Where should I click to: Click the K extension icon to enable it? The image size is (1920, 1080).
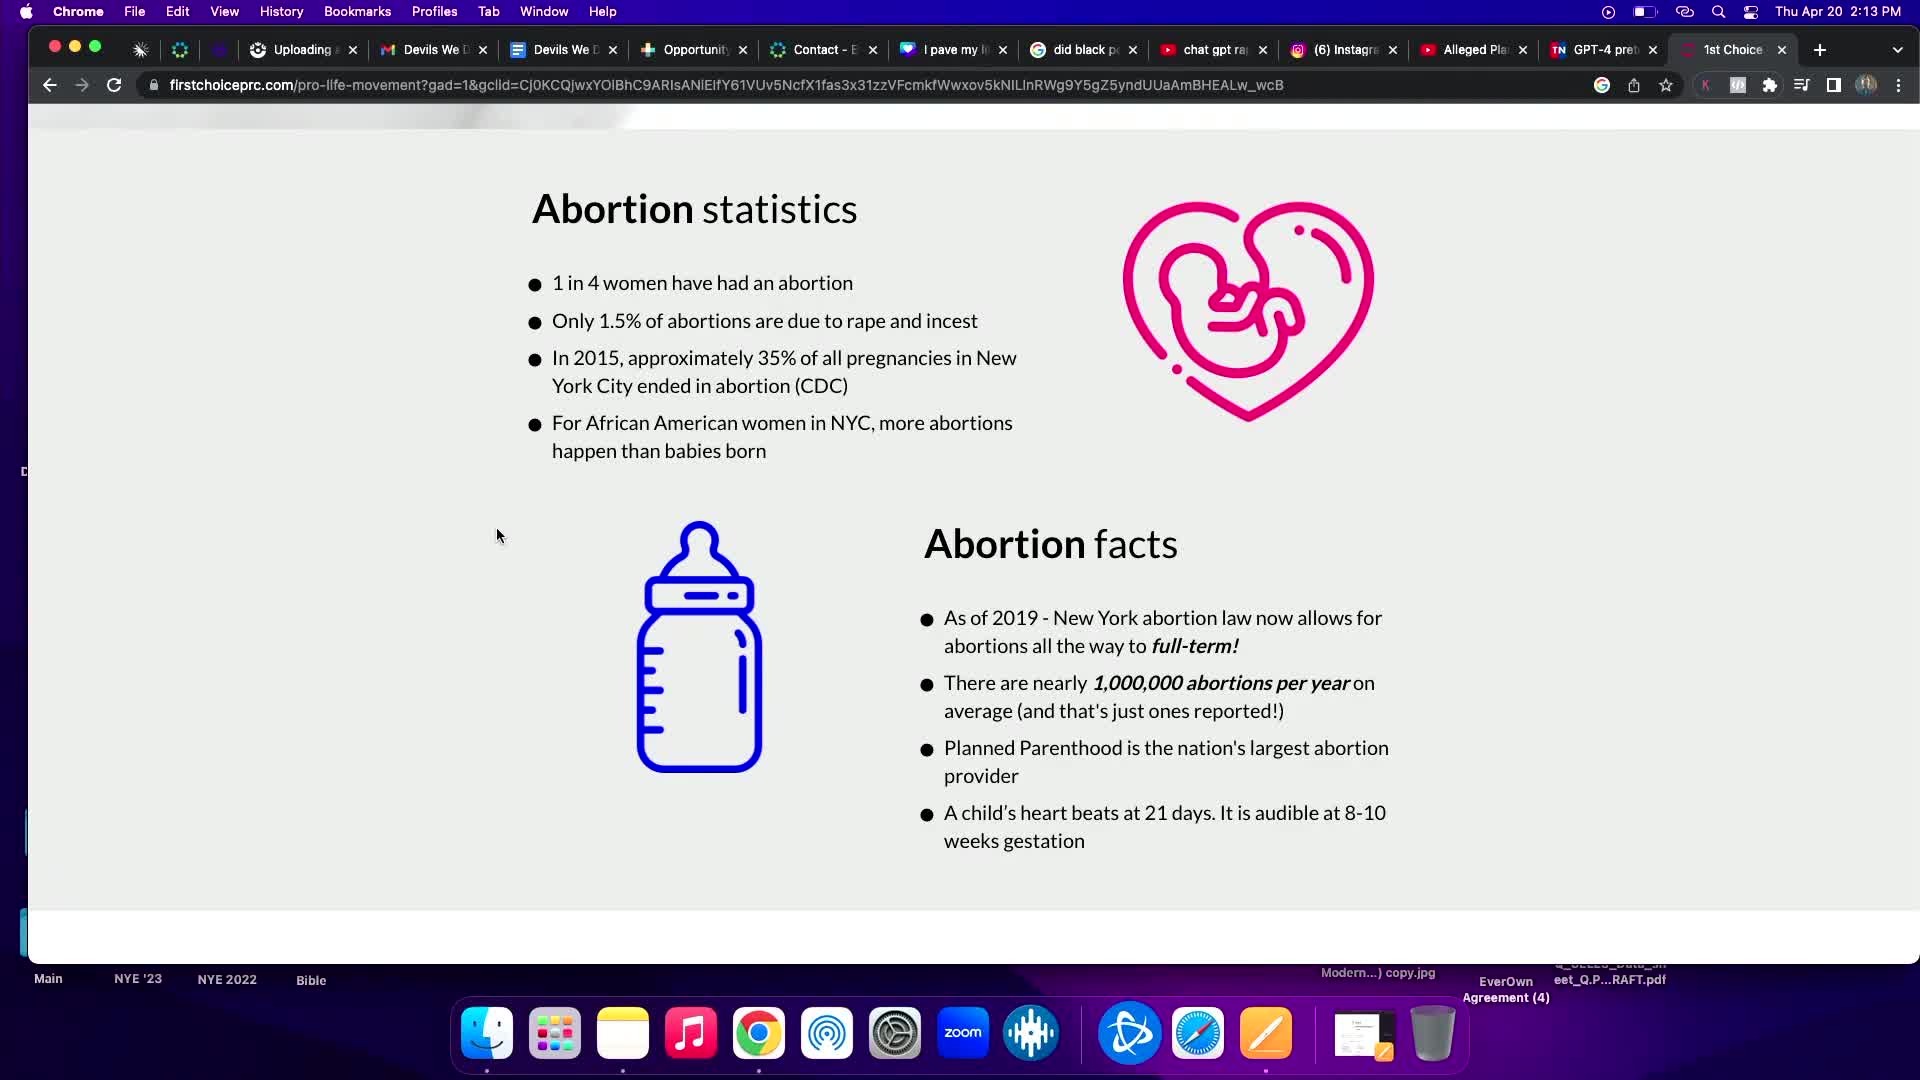[x=1707, y=86]
